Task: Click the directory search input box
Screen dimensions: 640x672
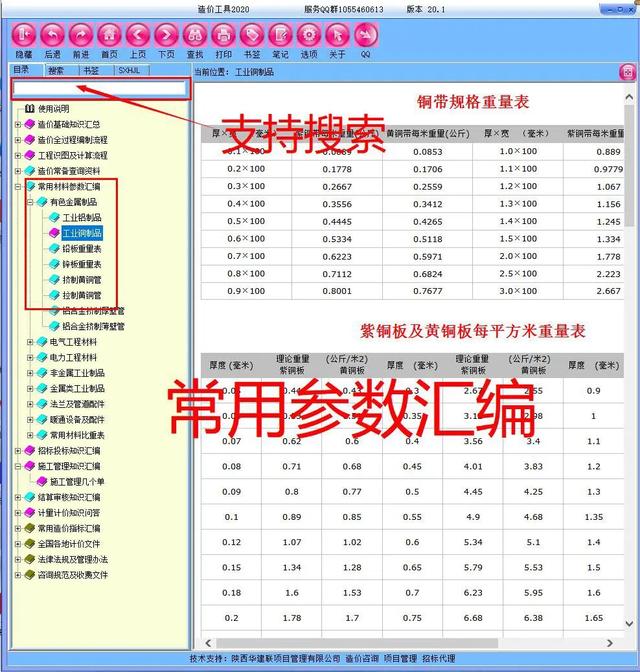Action: pyautogui.click(x=99, y=88)
